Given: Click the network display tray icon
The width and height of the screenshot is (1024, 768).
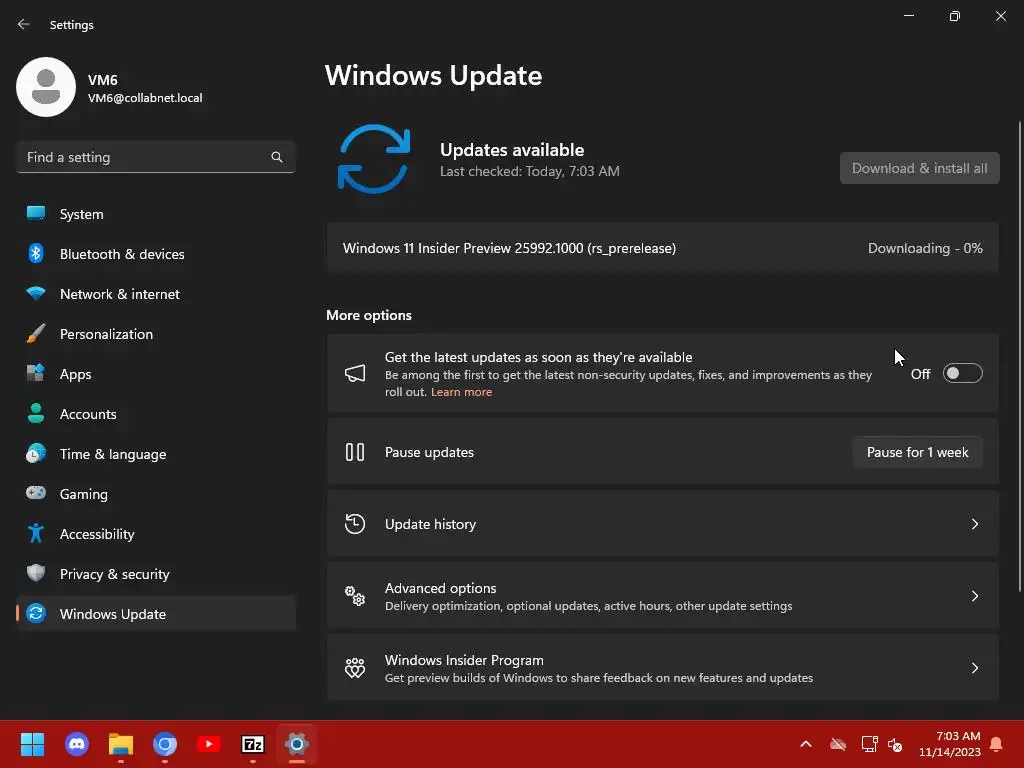Looking at the screenshot, I should coord(869,744).
